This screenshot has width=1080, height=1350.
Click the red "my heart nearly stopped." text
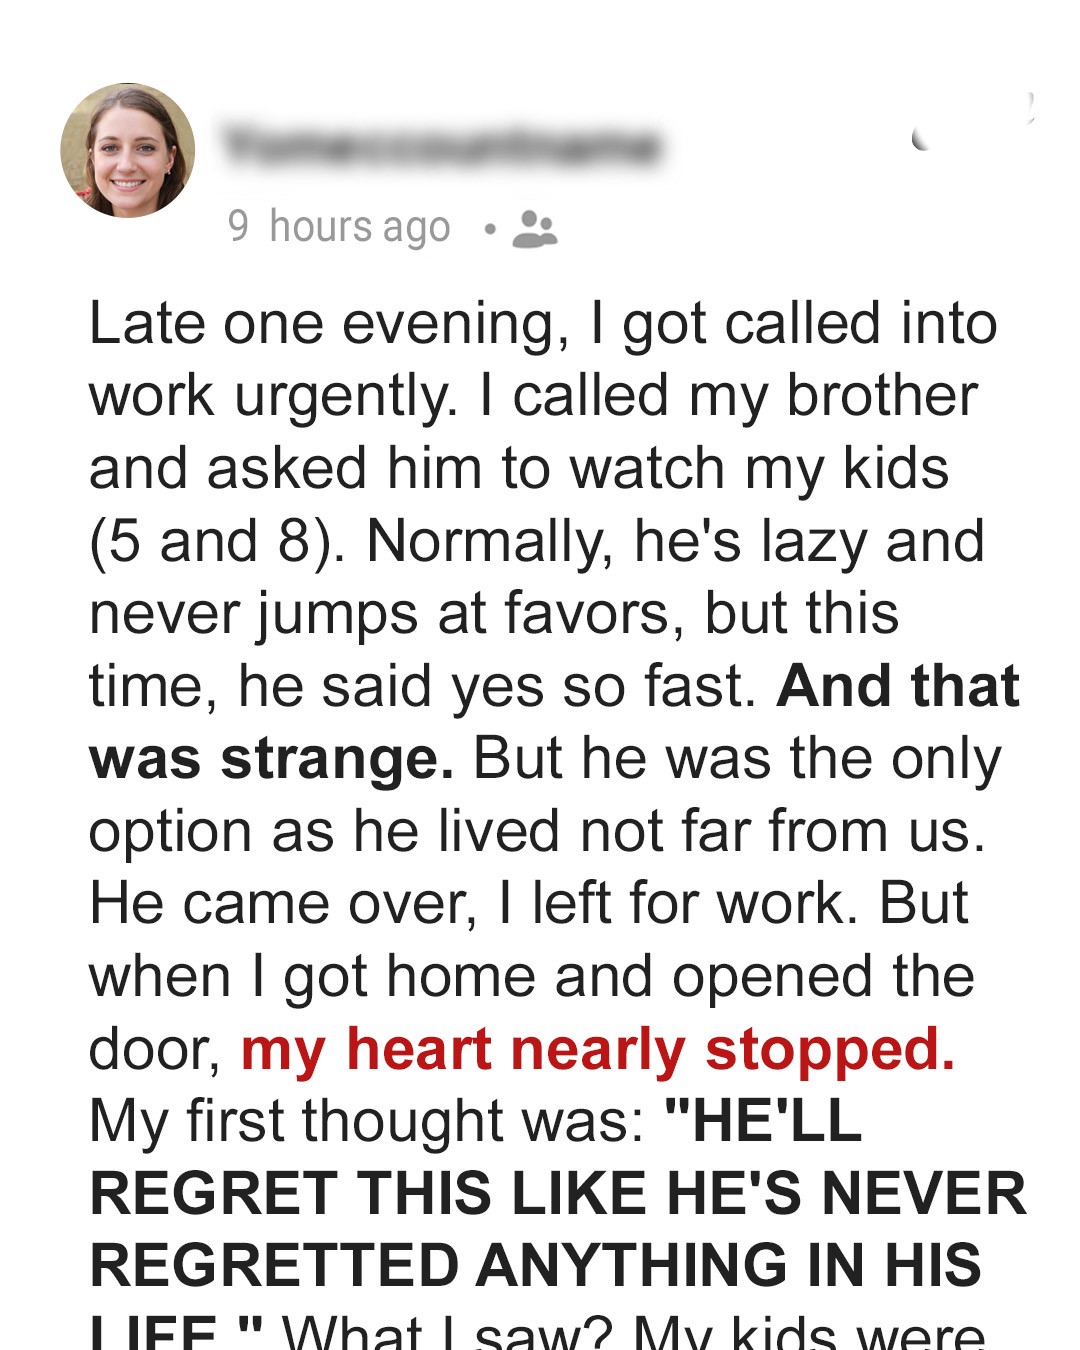(598, 1049)
